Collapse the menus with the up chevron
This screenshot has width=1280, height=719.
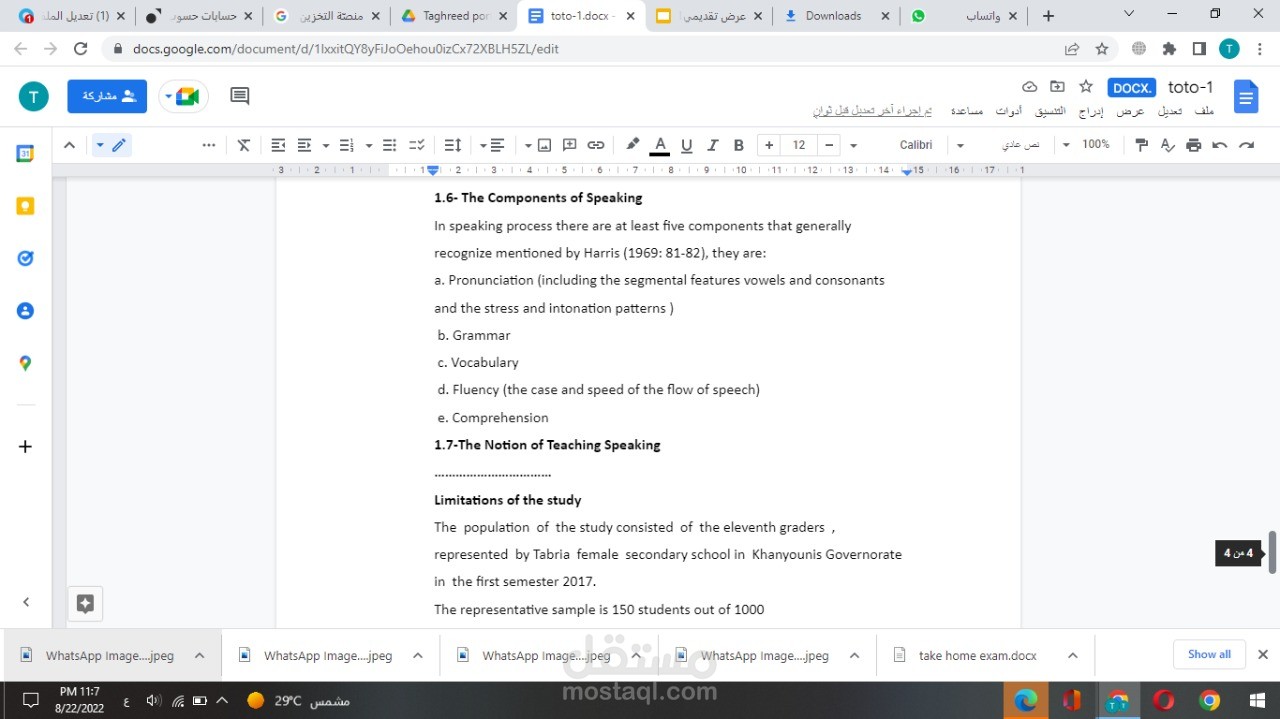(69, 145)
